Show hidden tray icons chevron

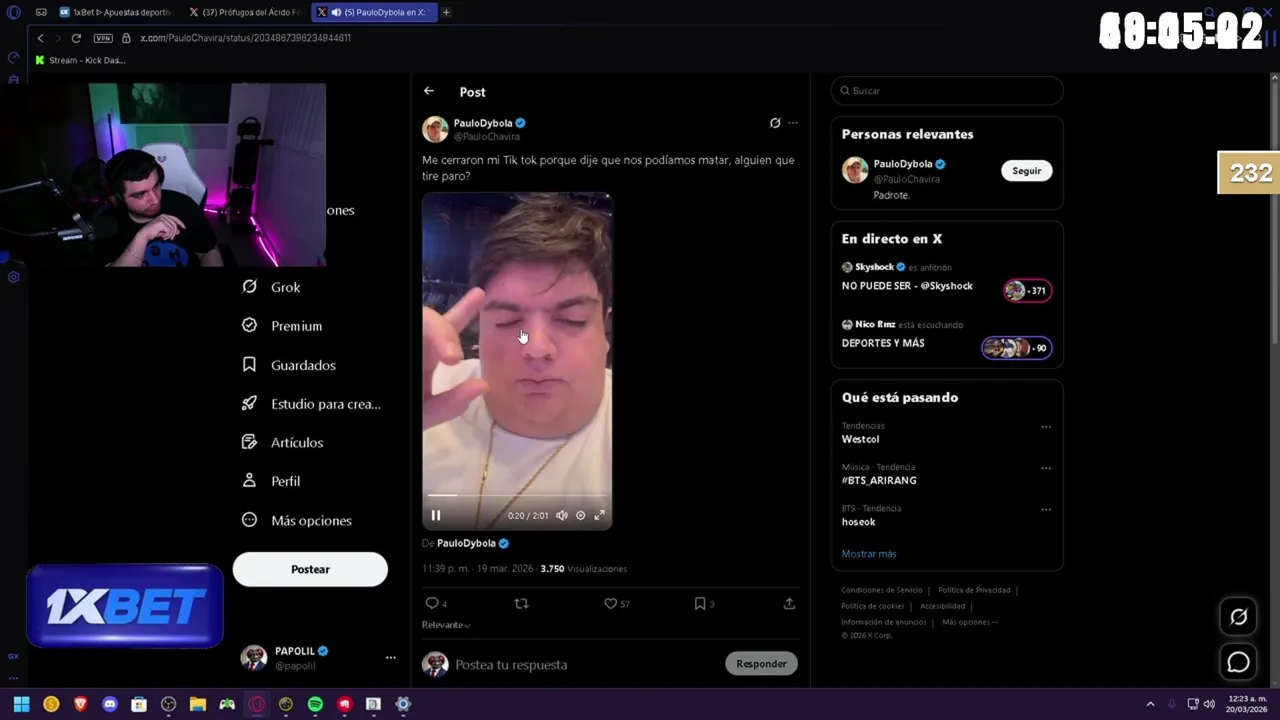click(1150, 704)
